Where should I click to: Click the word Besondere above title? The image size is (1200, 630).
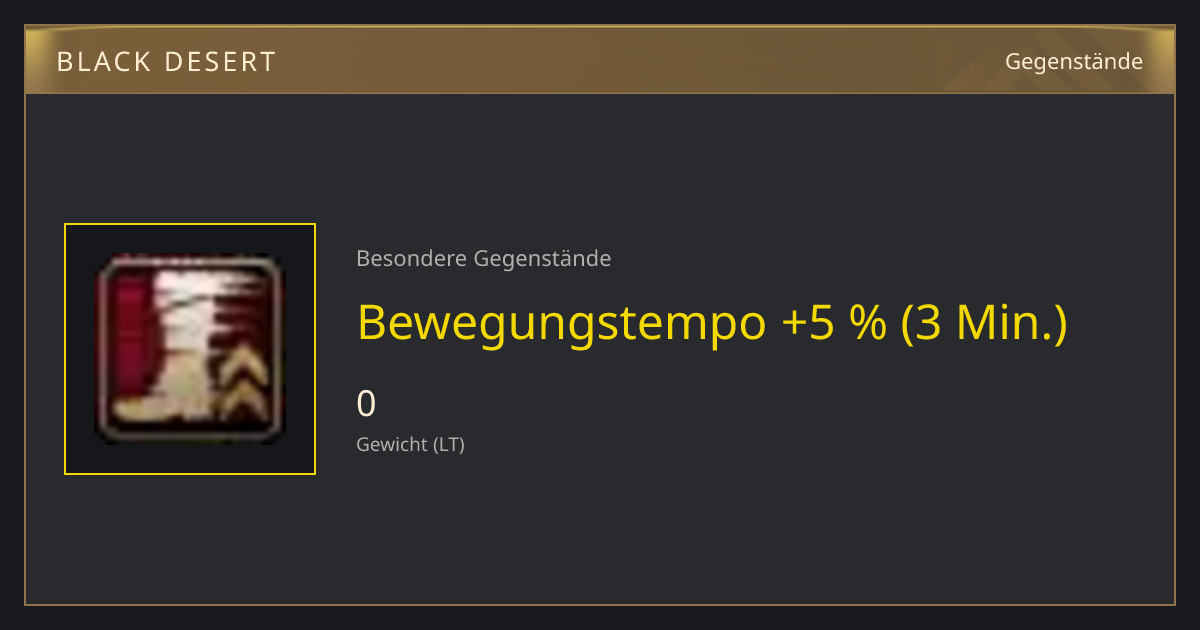411,259
